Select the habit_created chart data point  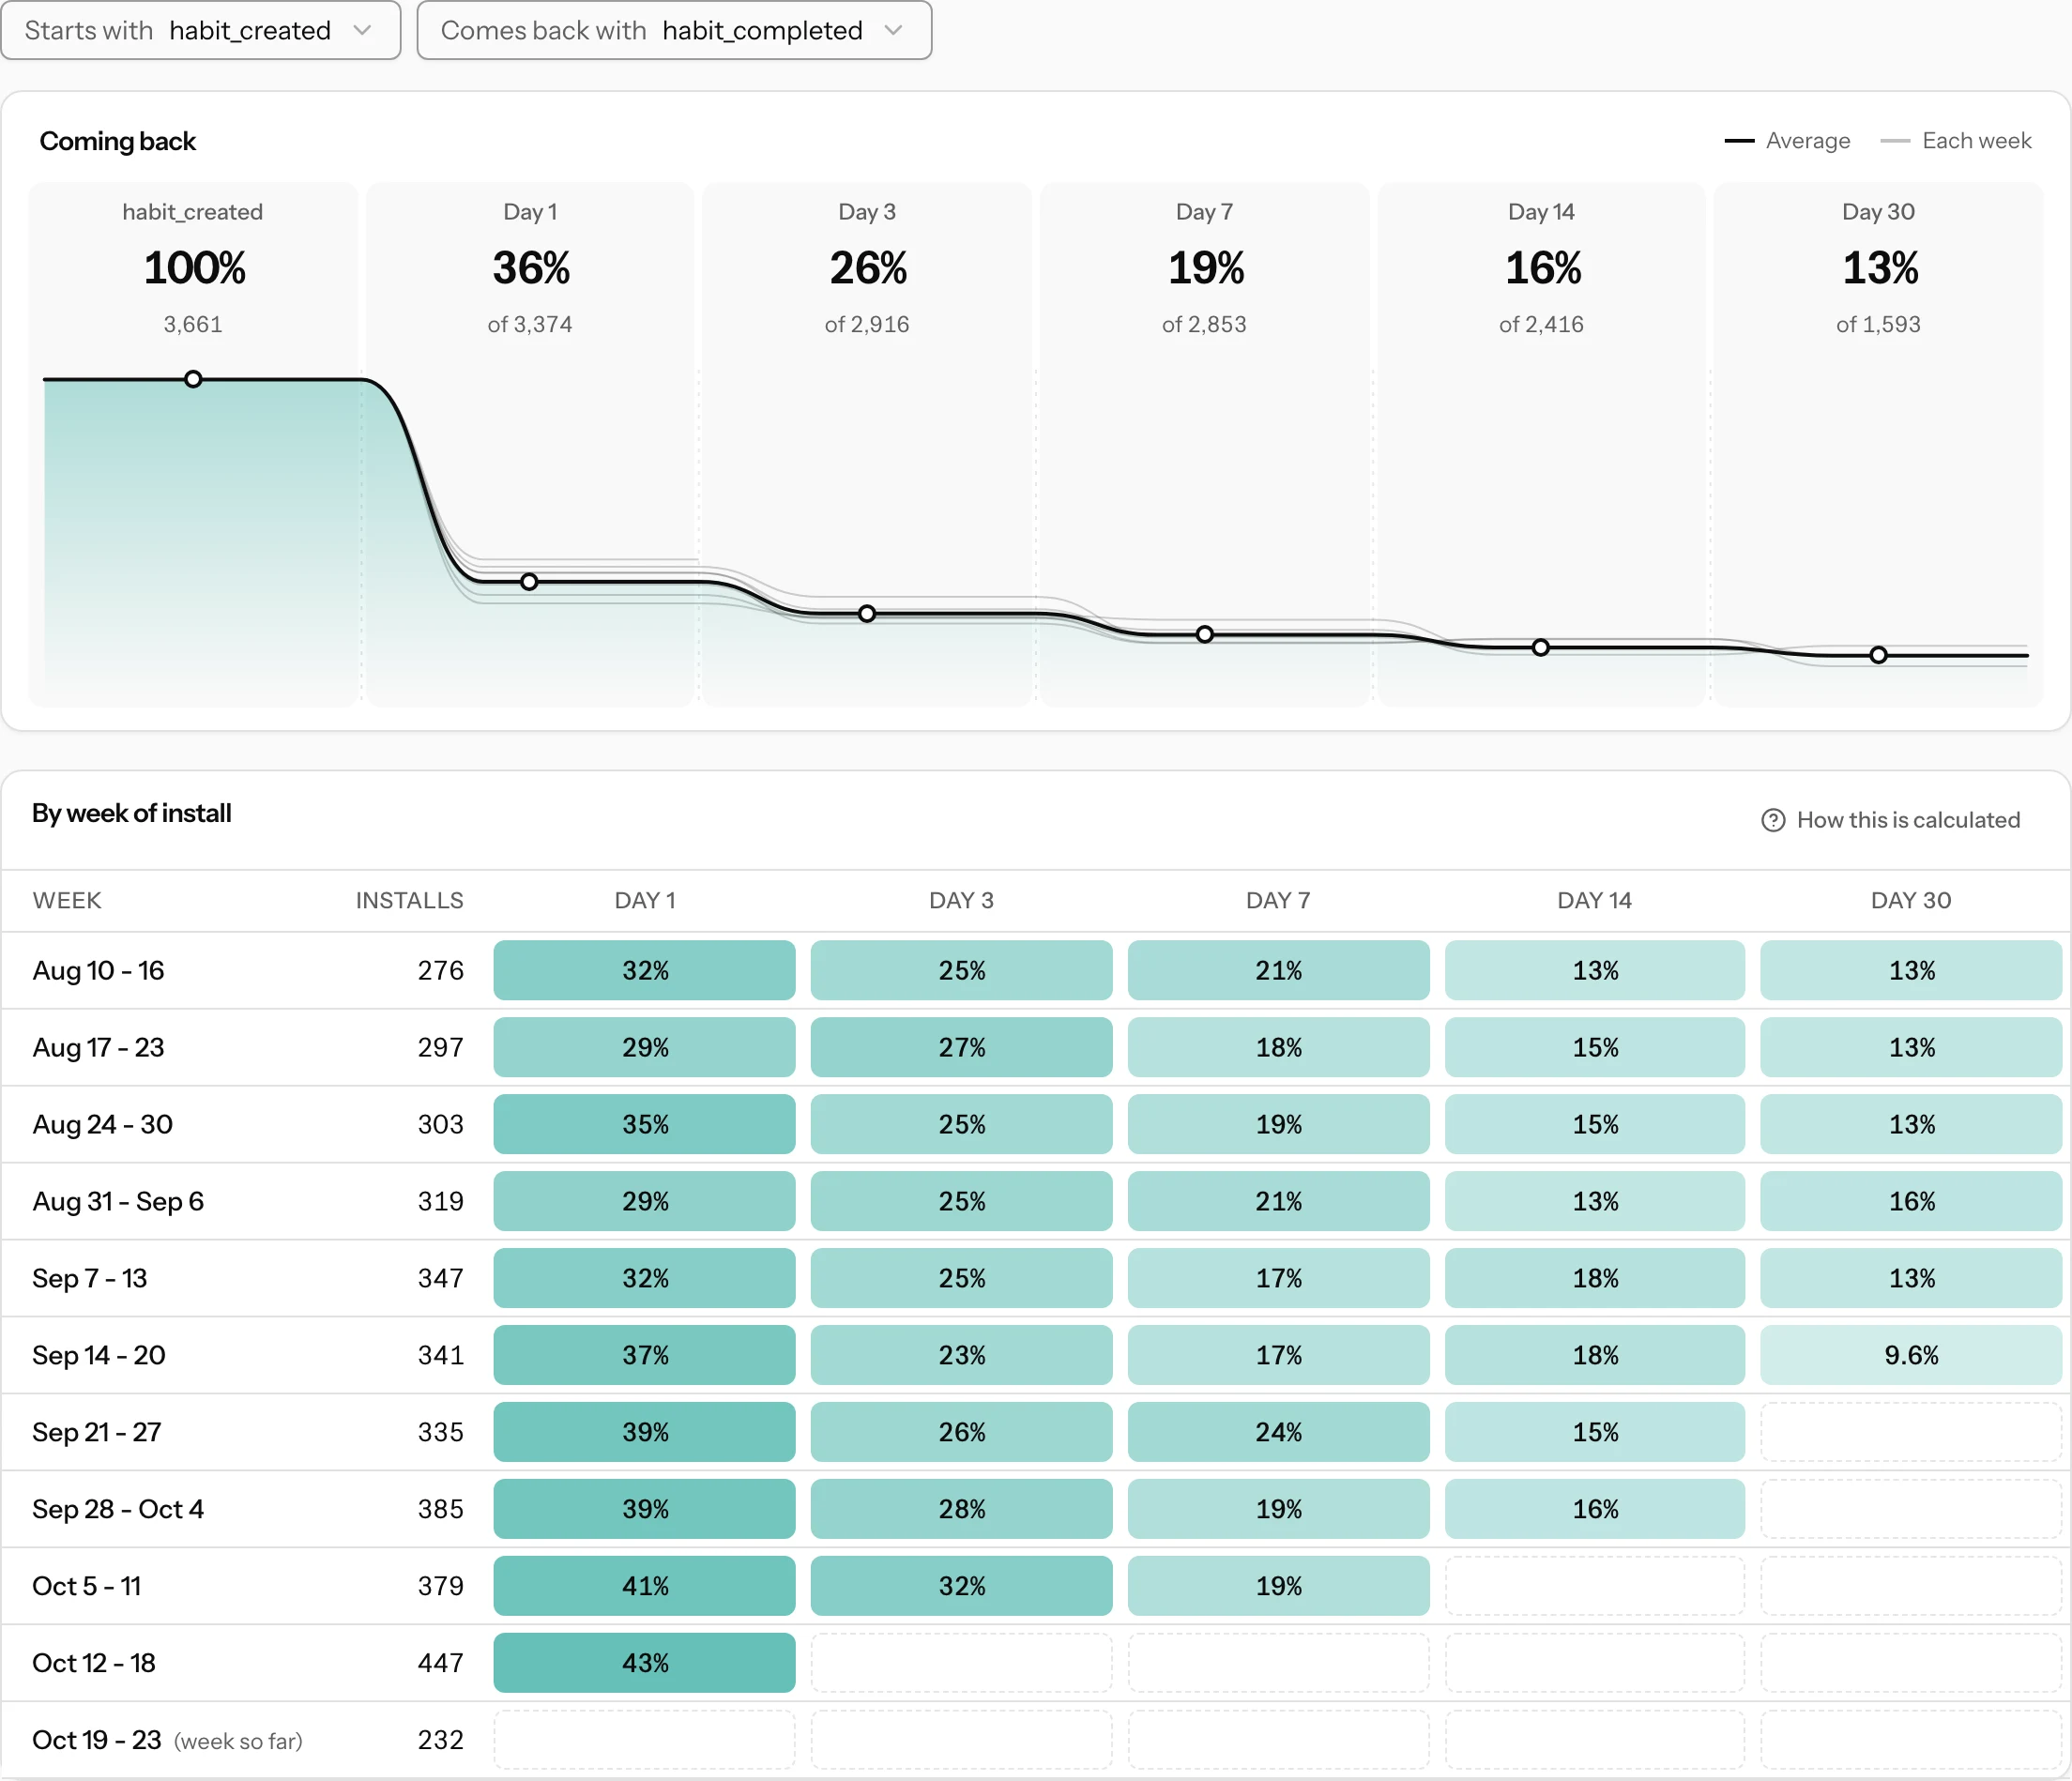193,379
